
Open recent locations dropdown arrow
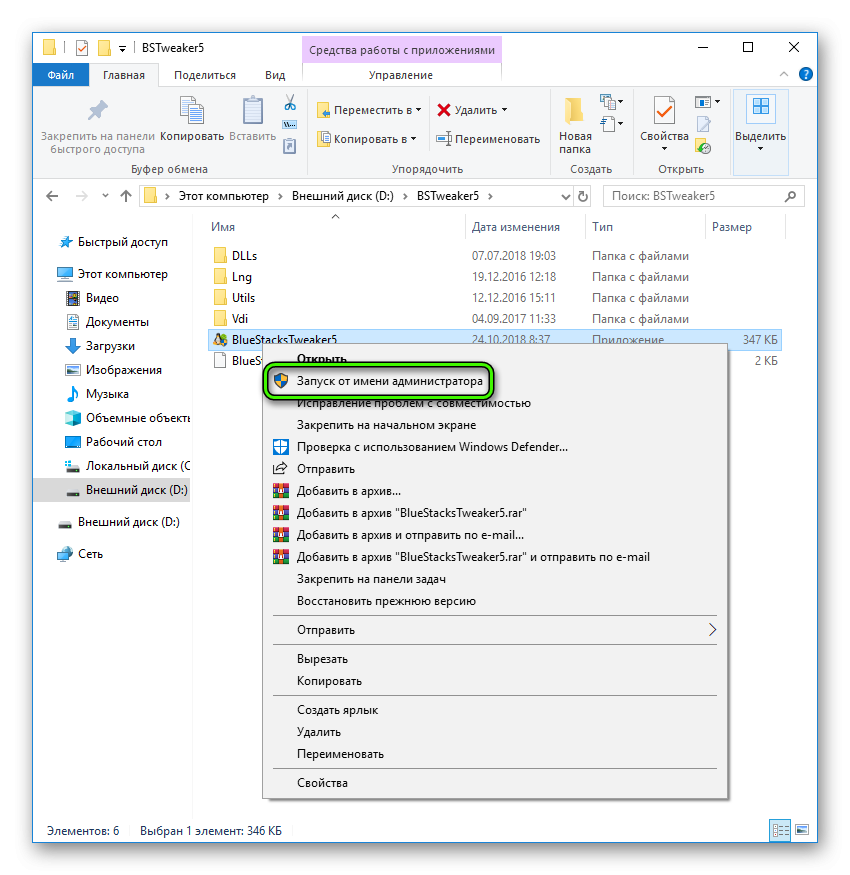click(x=105, y=196)
